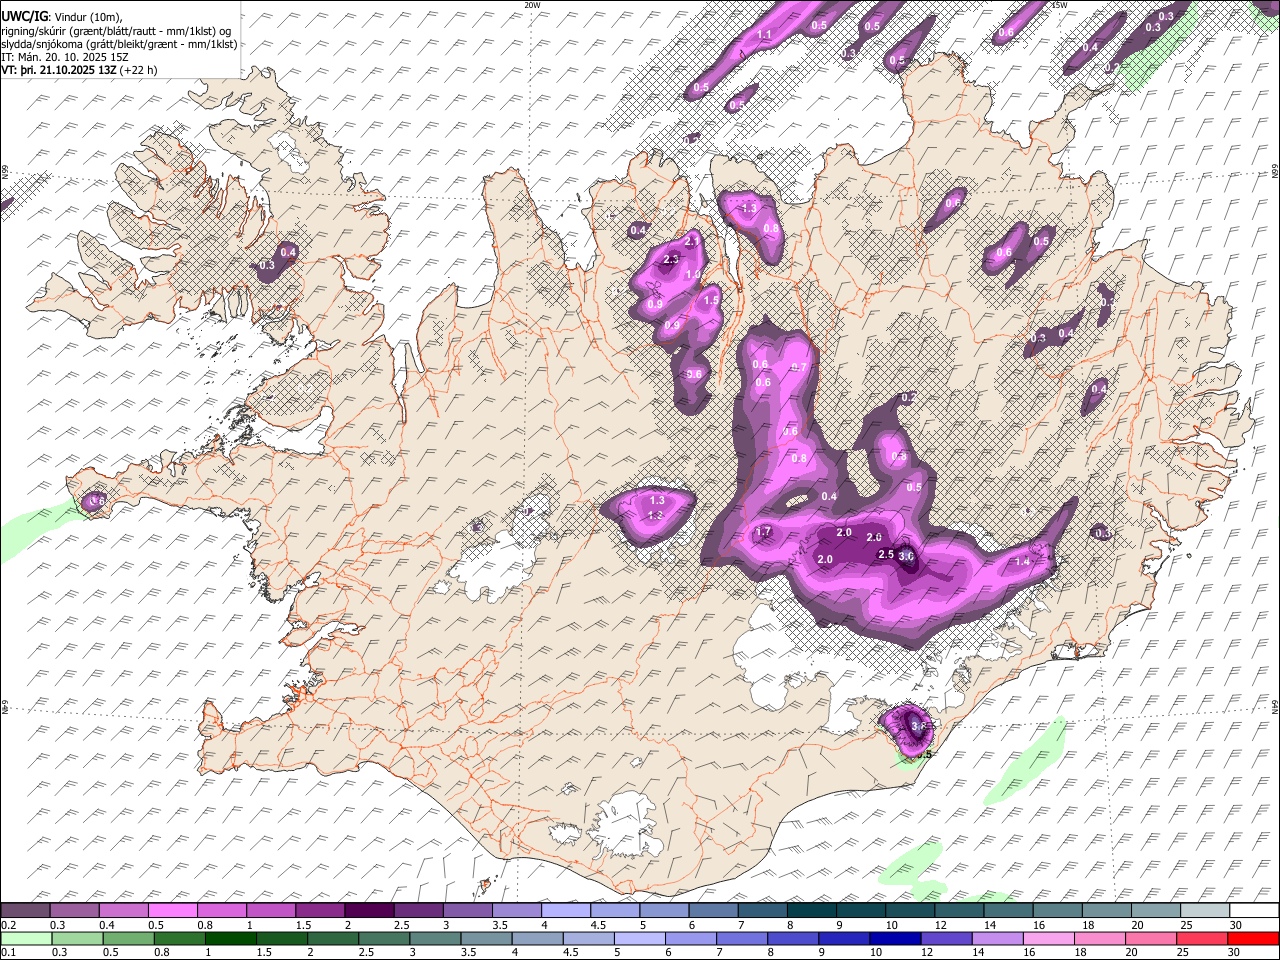Click the 'rigning/skúrir' description line

click(x=116, y=31)
